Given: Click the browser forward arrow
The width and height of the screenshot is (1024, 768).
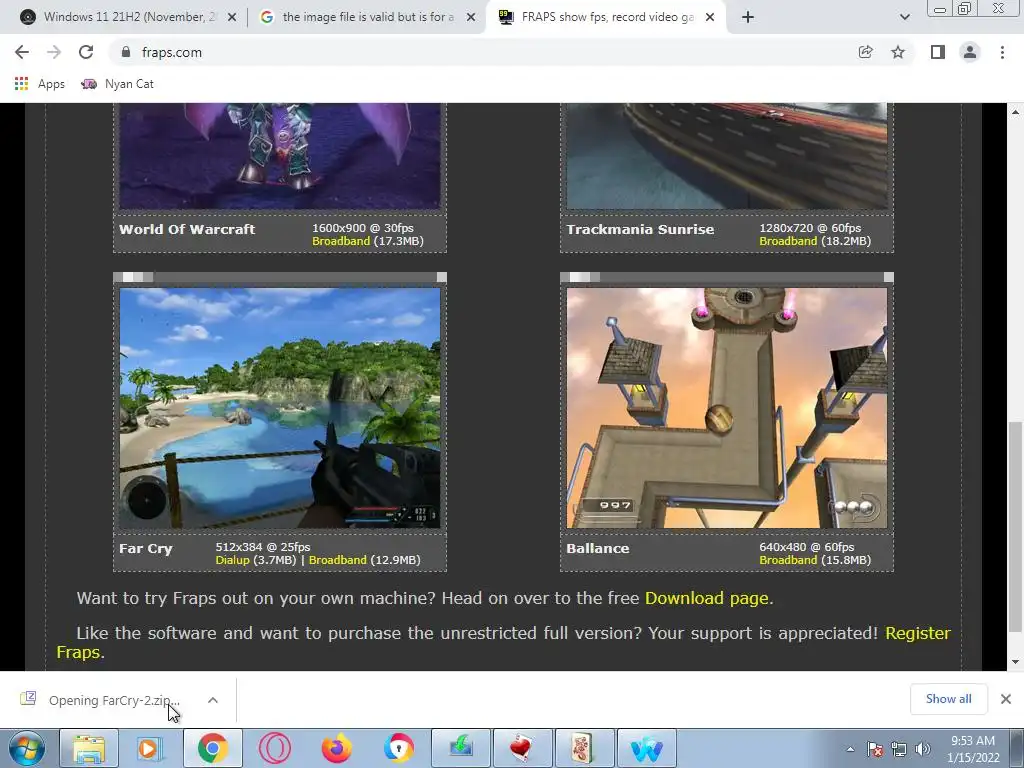Looking at the screenshot, I should [x=54, y=52].
